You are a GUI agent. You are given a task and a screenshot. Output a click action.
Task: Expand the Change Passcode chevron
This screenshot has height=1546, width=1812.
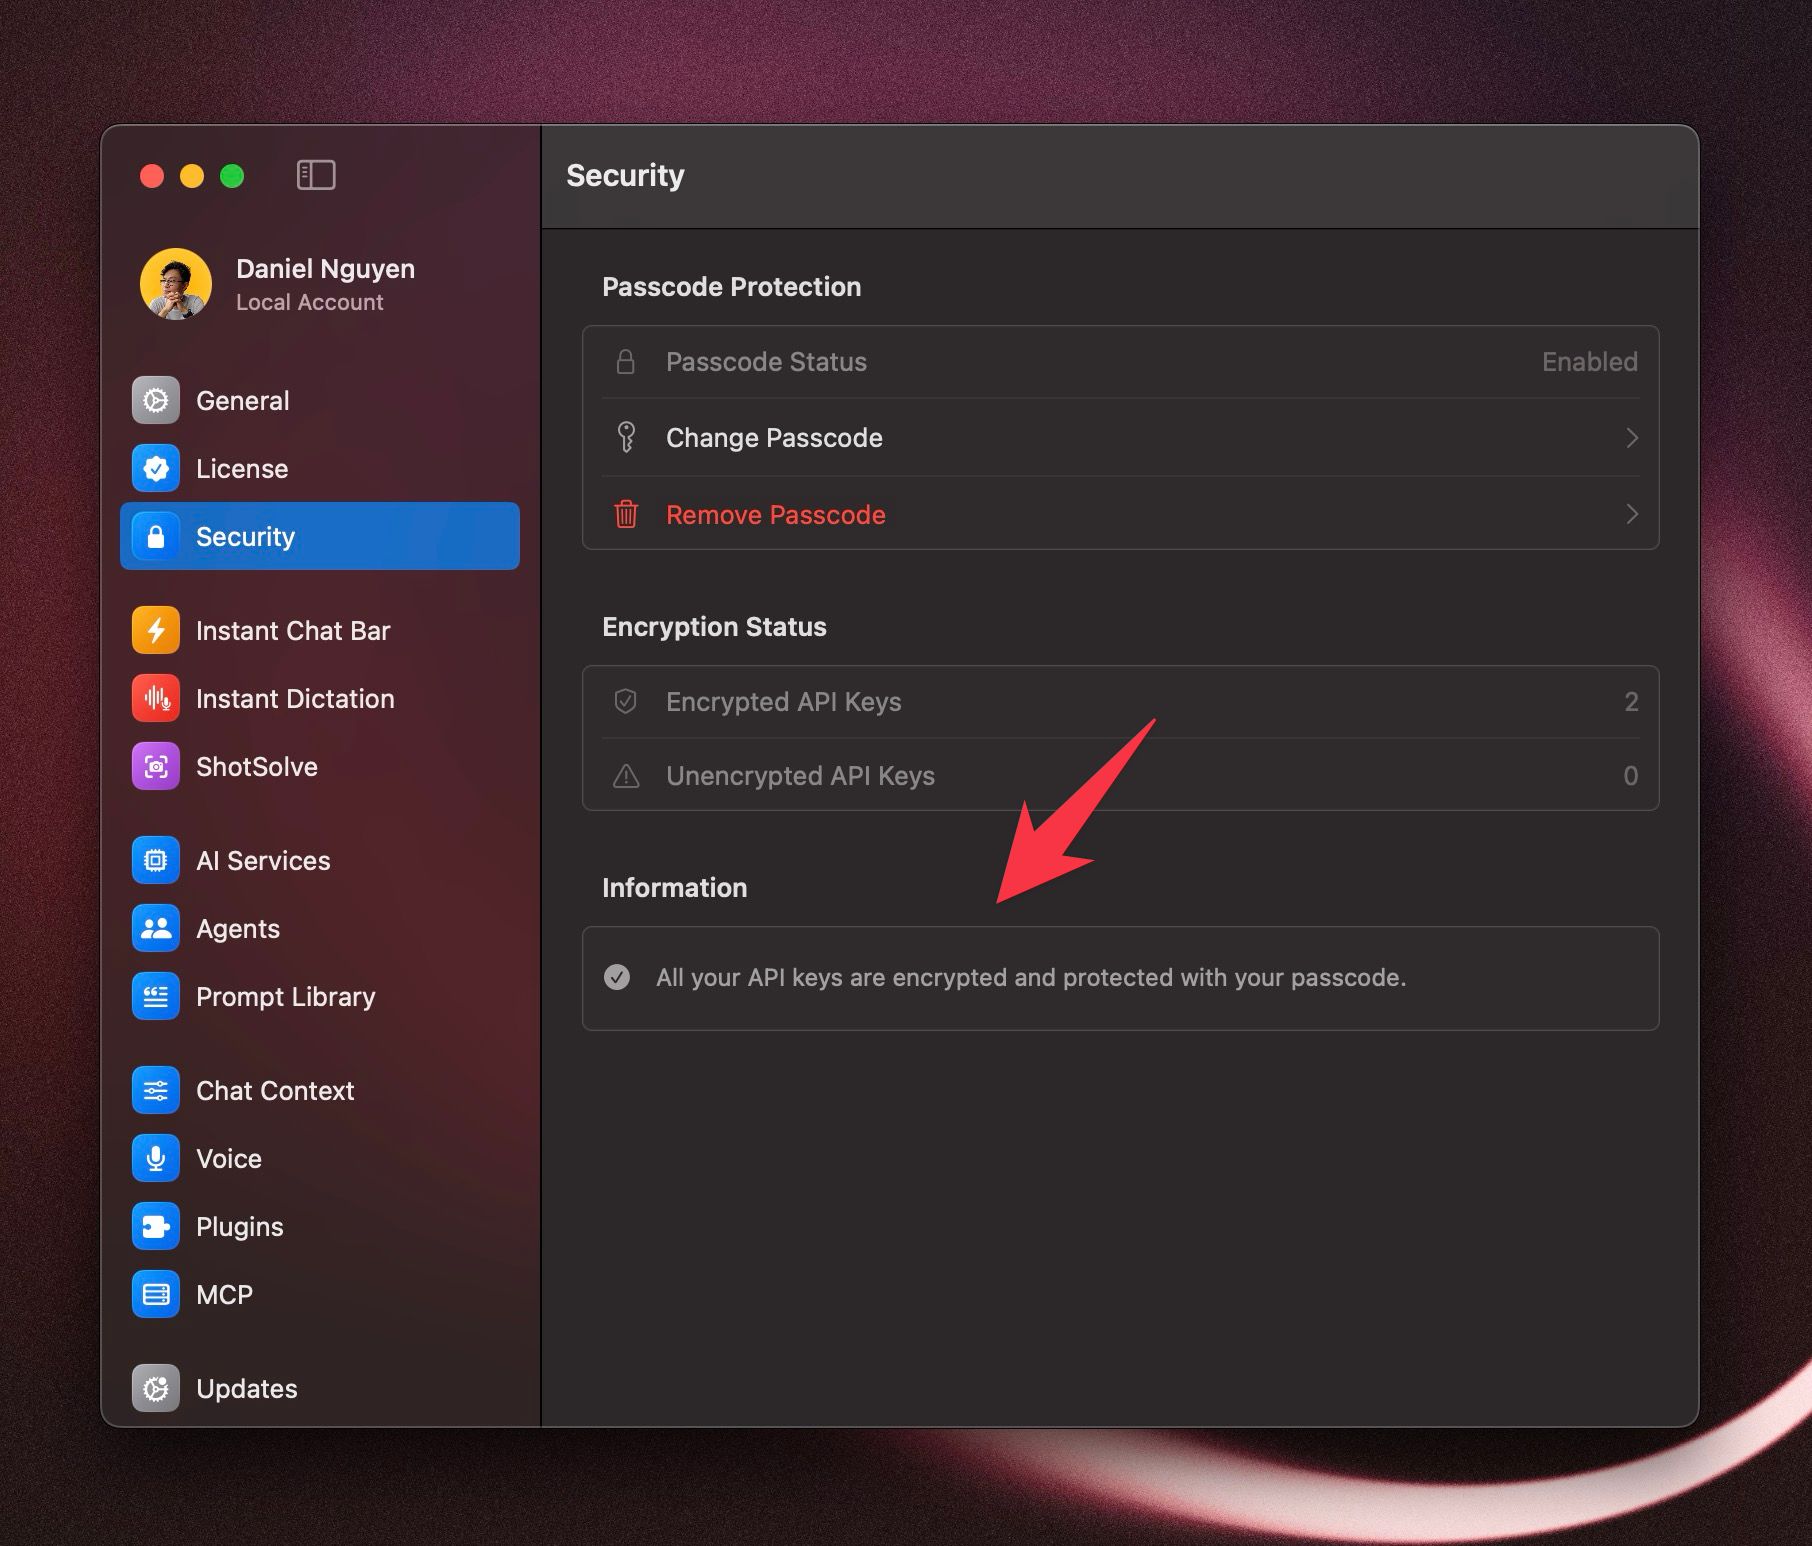(1631, 438)
